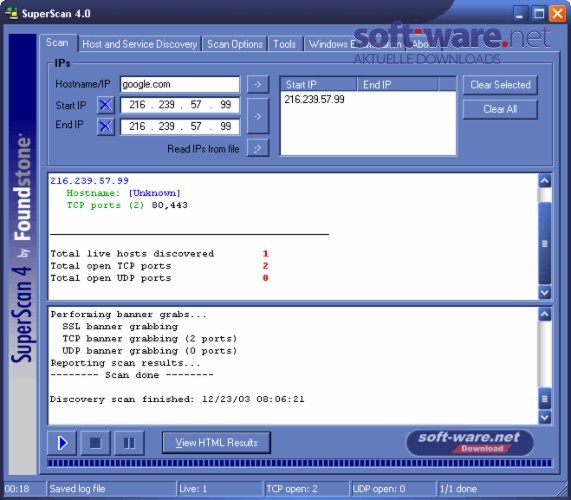Click the Total live hosts discovered line
Viewport: 571px width, 500px height.
[x=160, y=253]
